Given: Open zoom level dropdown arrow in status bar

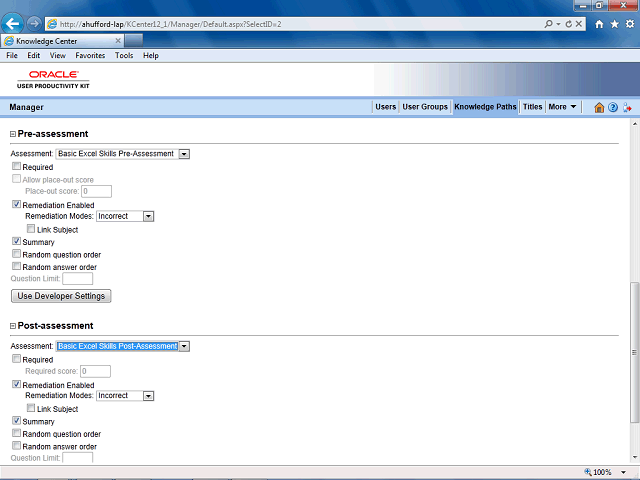Looking at the screenshot, I should 623,472.
